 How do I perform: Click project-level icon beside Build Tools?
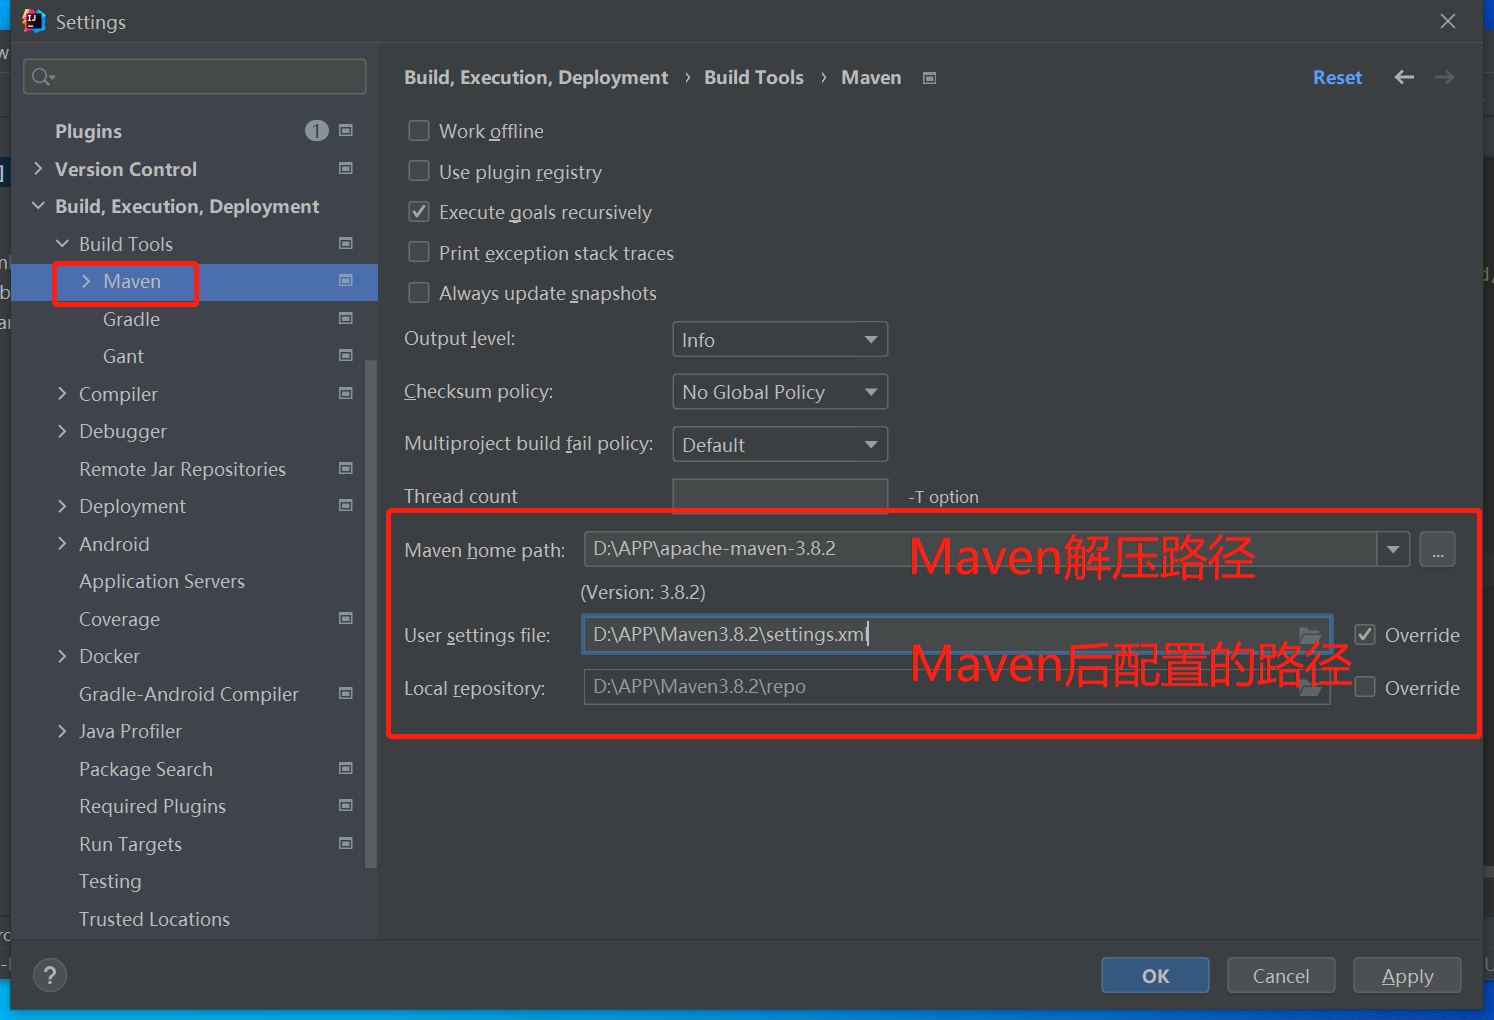pyautogui.click(x=346, y=243)
